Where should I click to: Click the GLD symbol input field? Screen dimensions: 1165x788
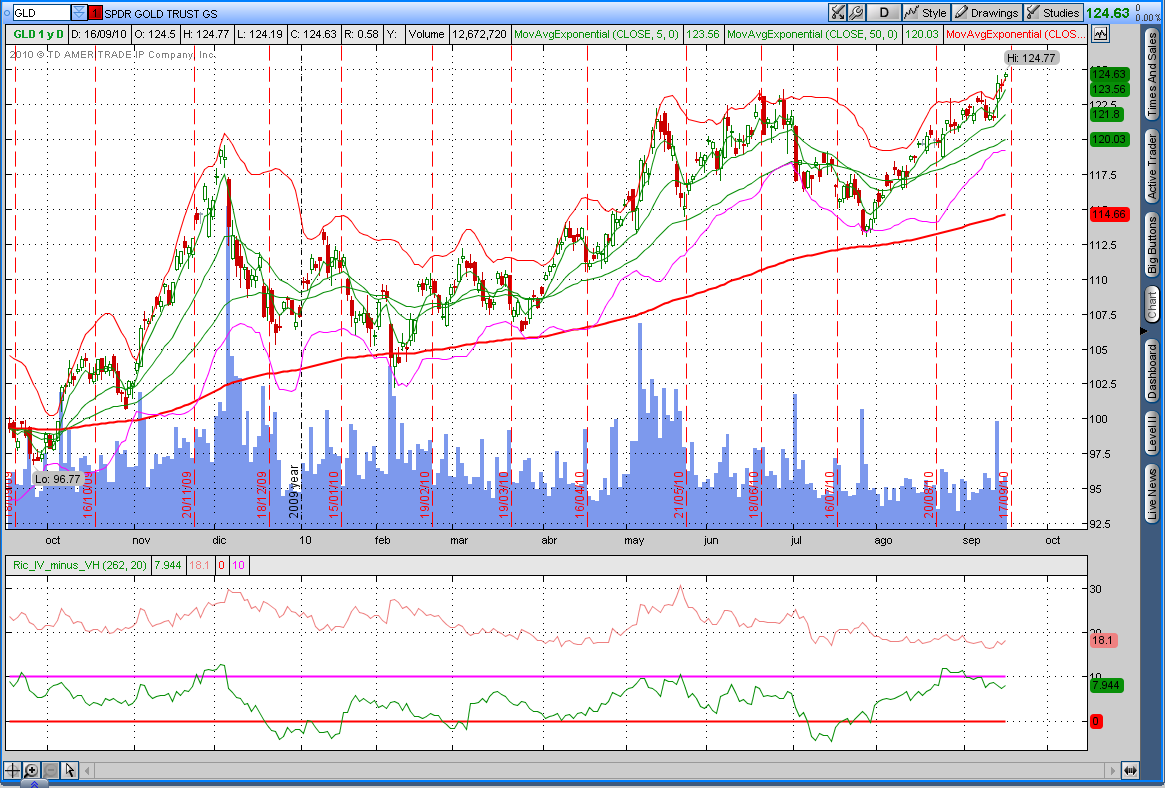[42, 13]
